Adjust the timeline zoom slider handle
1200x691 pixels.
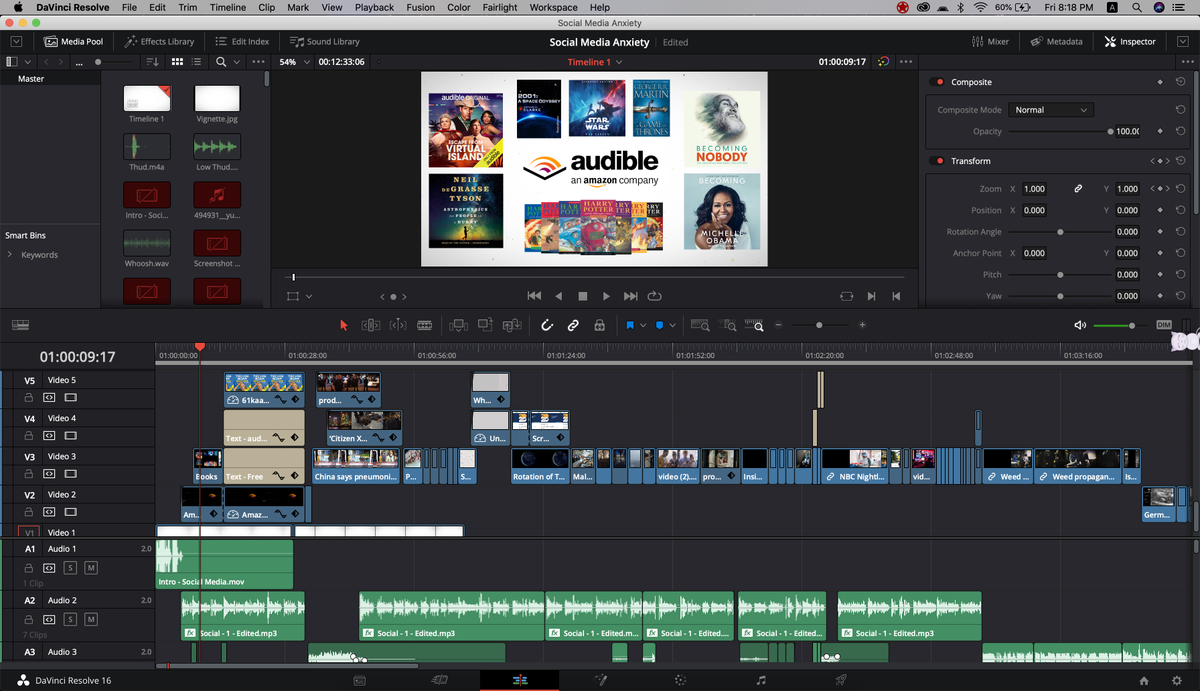tap(819, 325)
